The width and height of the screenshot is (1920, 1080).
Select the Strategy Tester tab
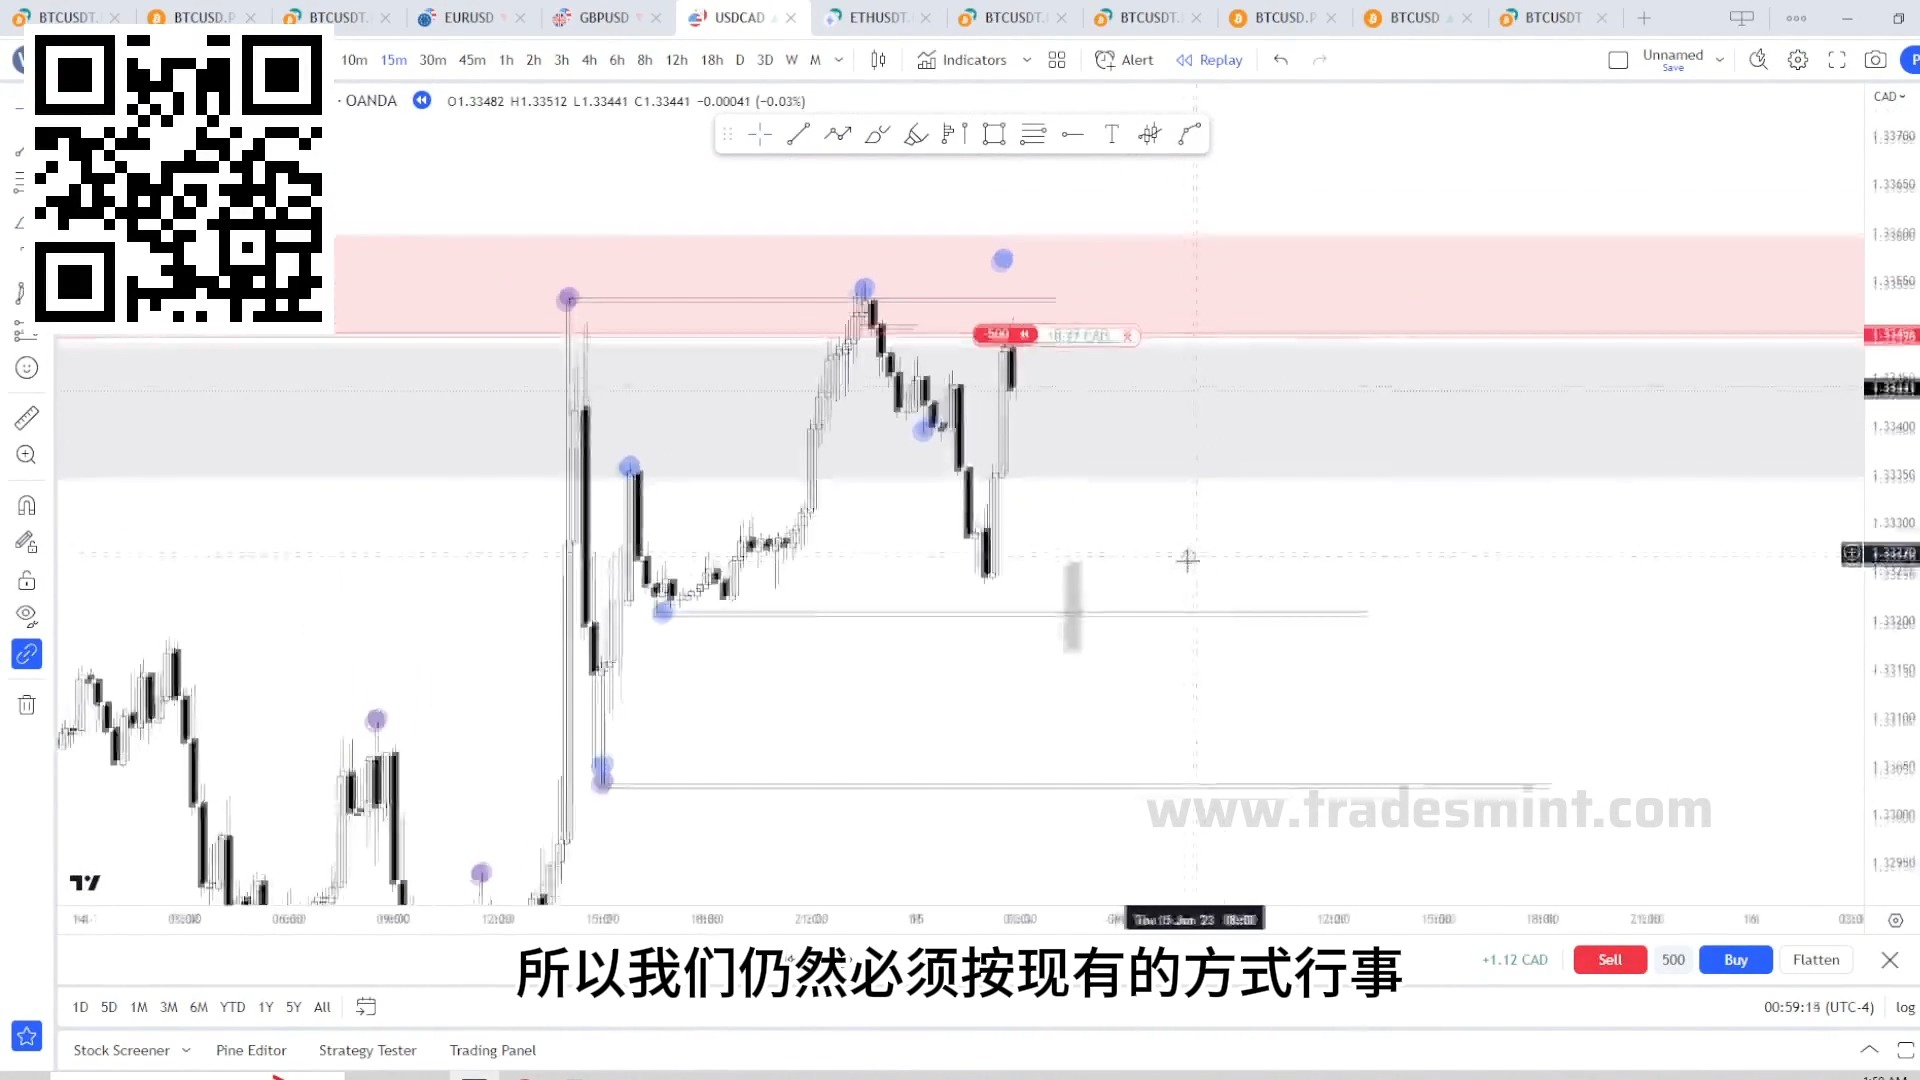[367, 1051]
